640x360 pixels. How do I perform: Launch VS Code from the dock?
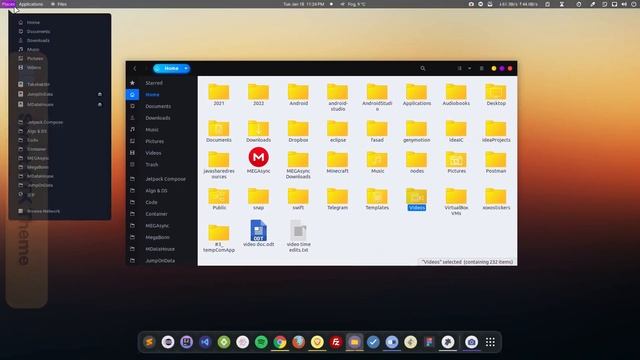click(205, 342)
